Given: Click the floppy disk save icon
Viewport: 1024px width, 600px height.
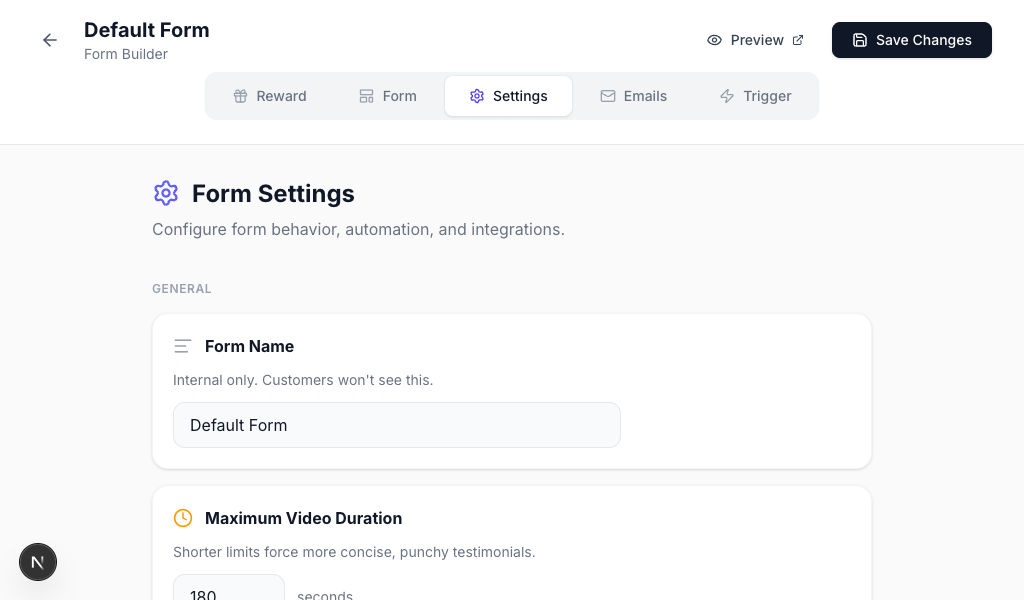Looking at the screenshot, I should click(860, 40).
